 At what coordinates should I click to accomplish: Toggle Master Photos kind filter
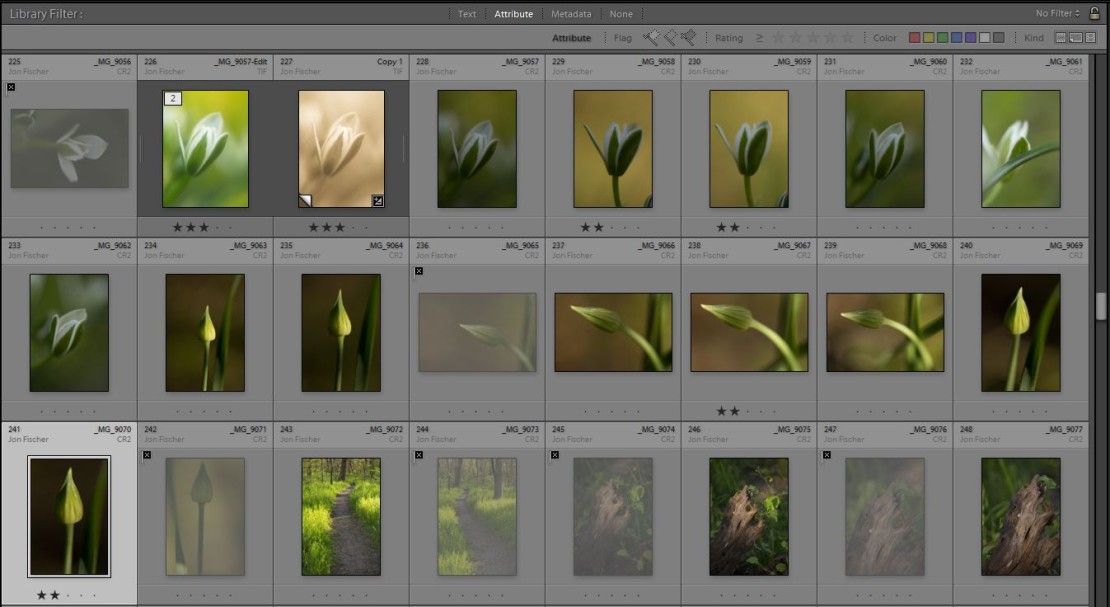(x=1061, y=38)
